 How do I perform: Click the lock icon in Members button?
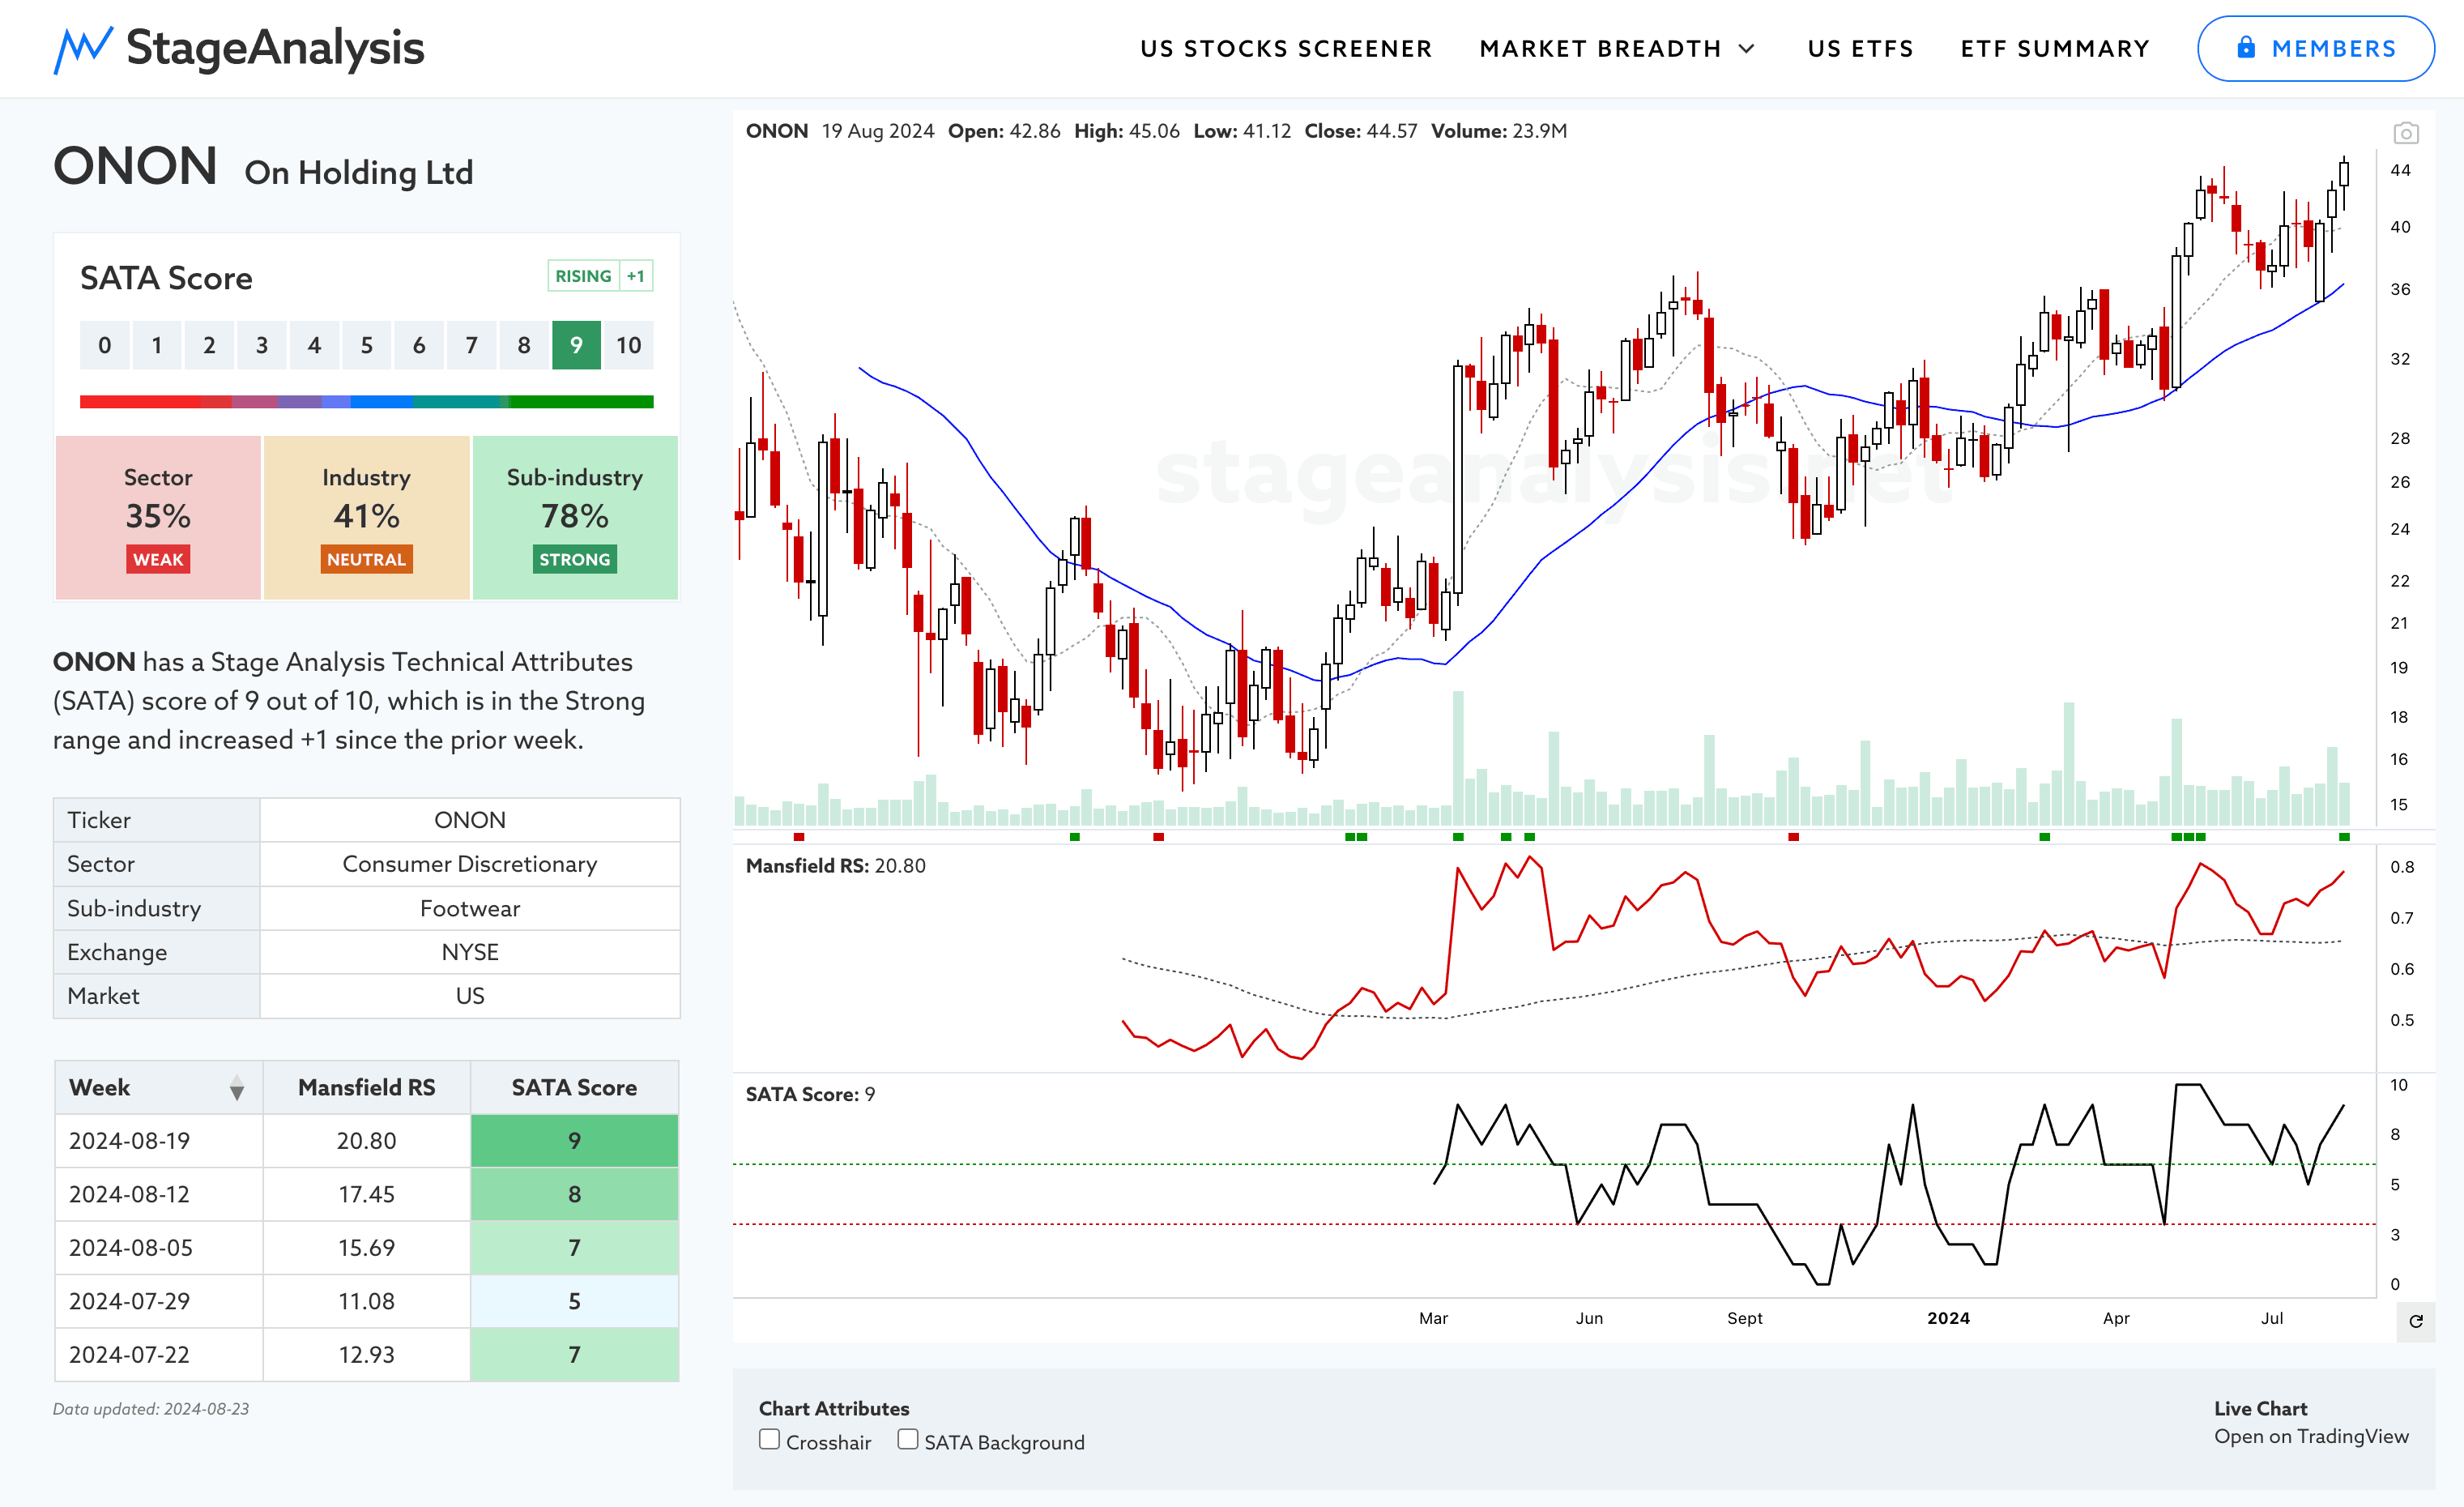(x=2246, y=47)
